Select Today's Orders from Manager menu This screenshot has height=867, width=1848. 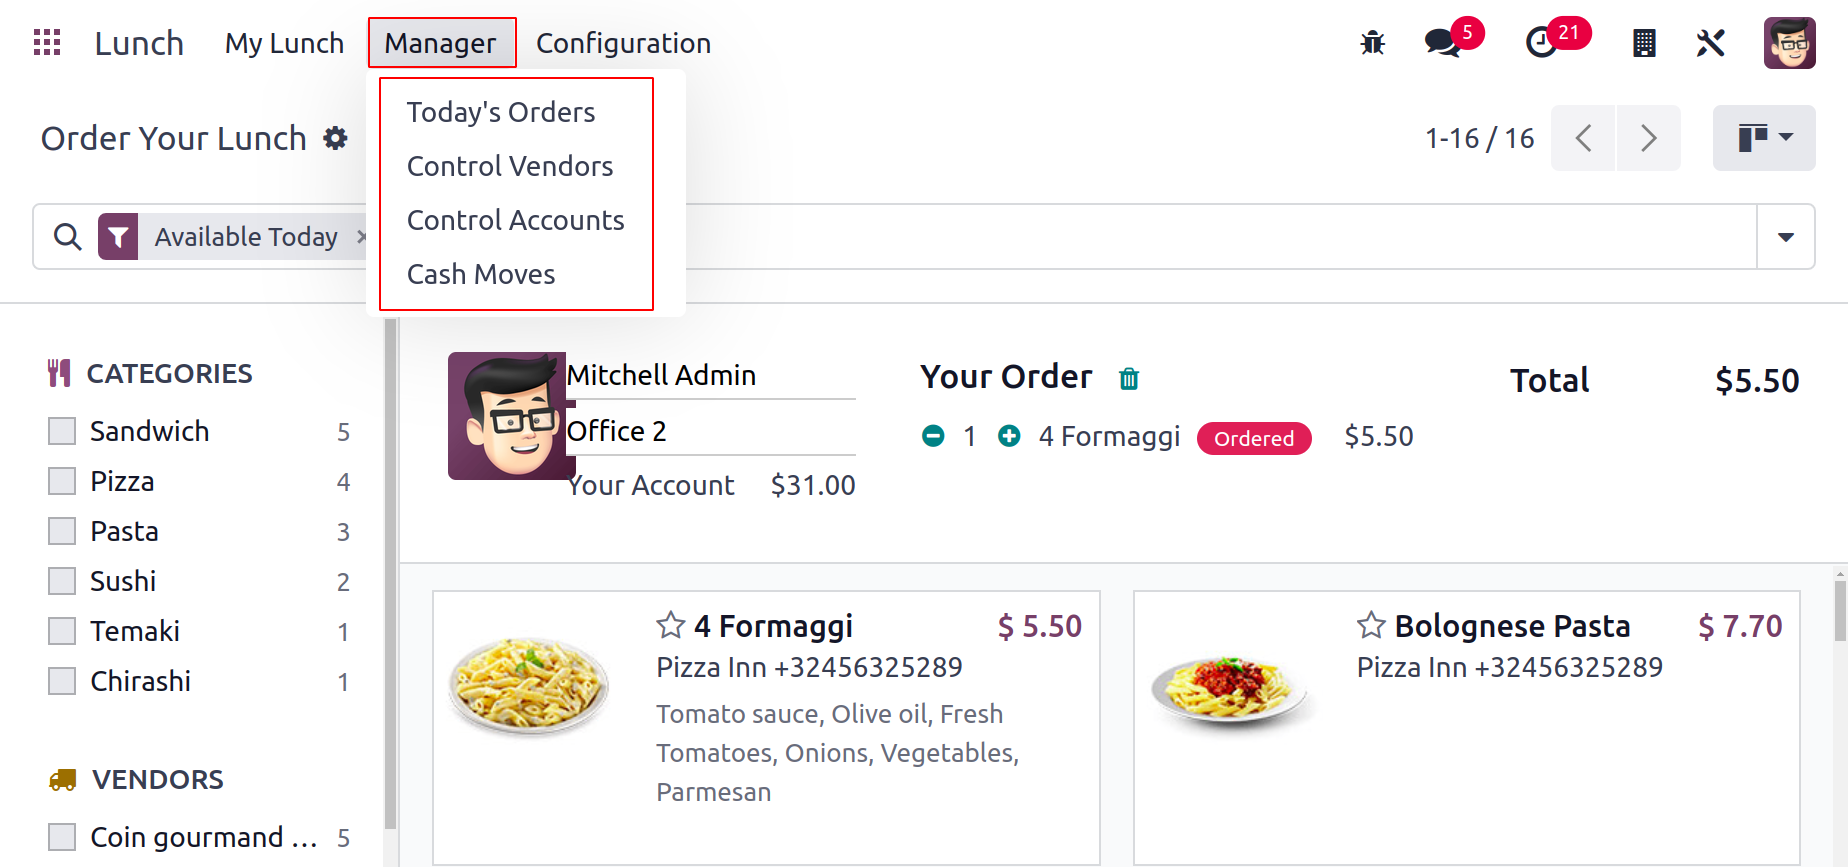click(501, 112)
